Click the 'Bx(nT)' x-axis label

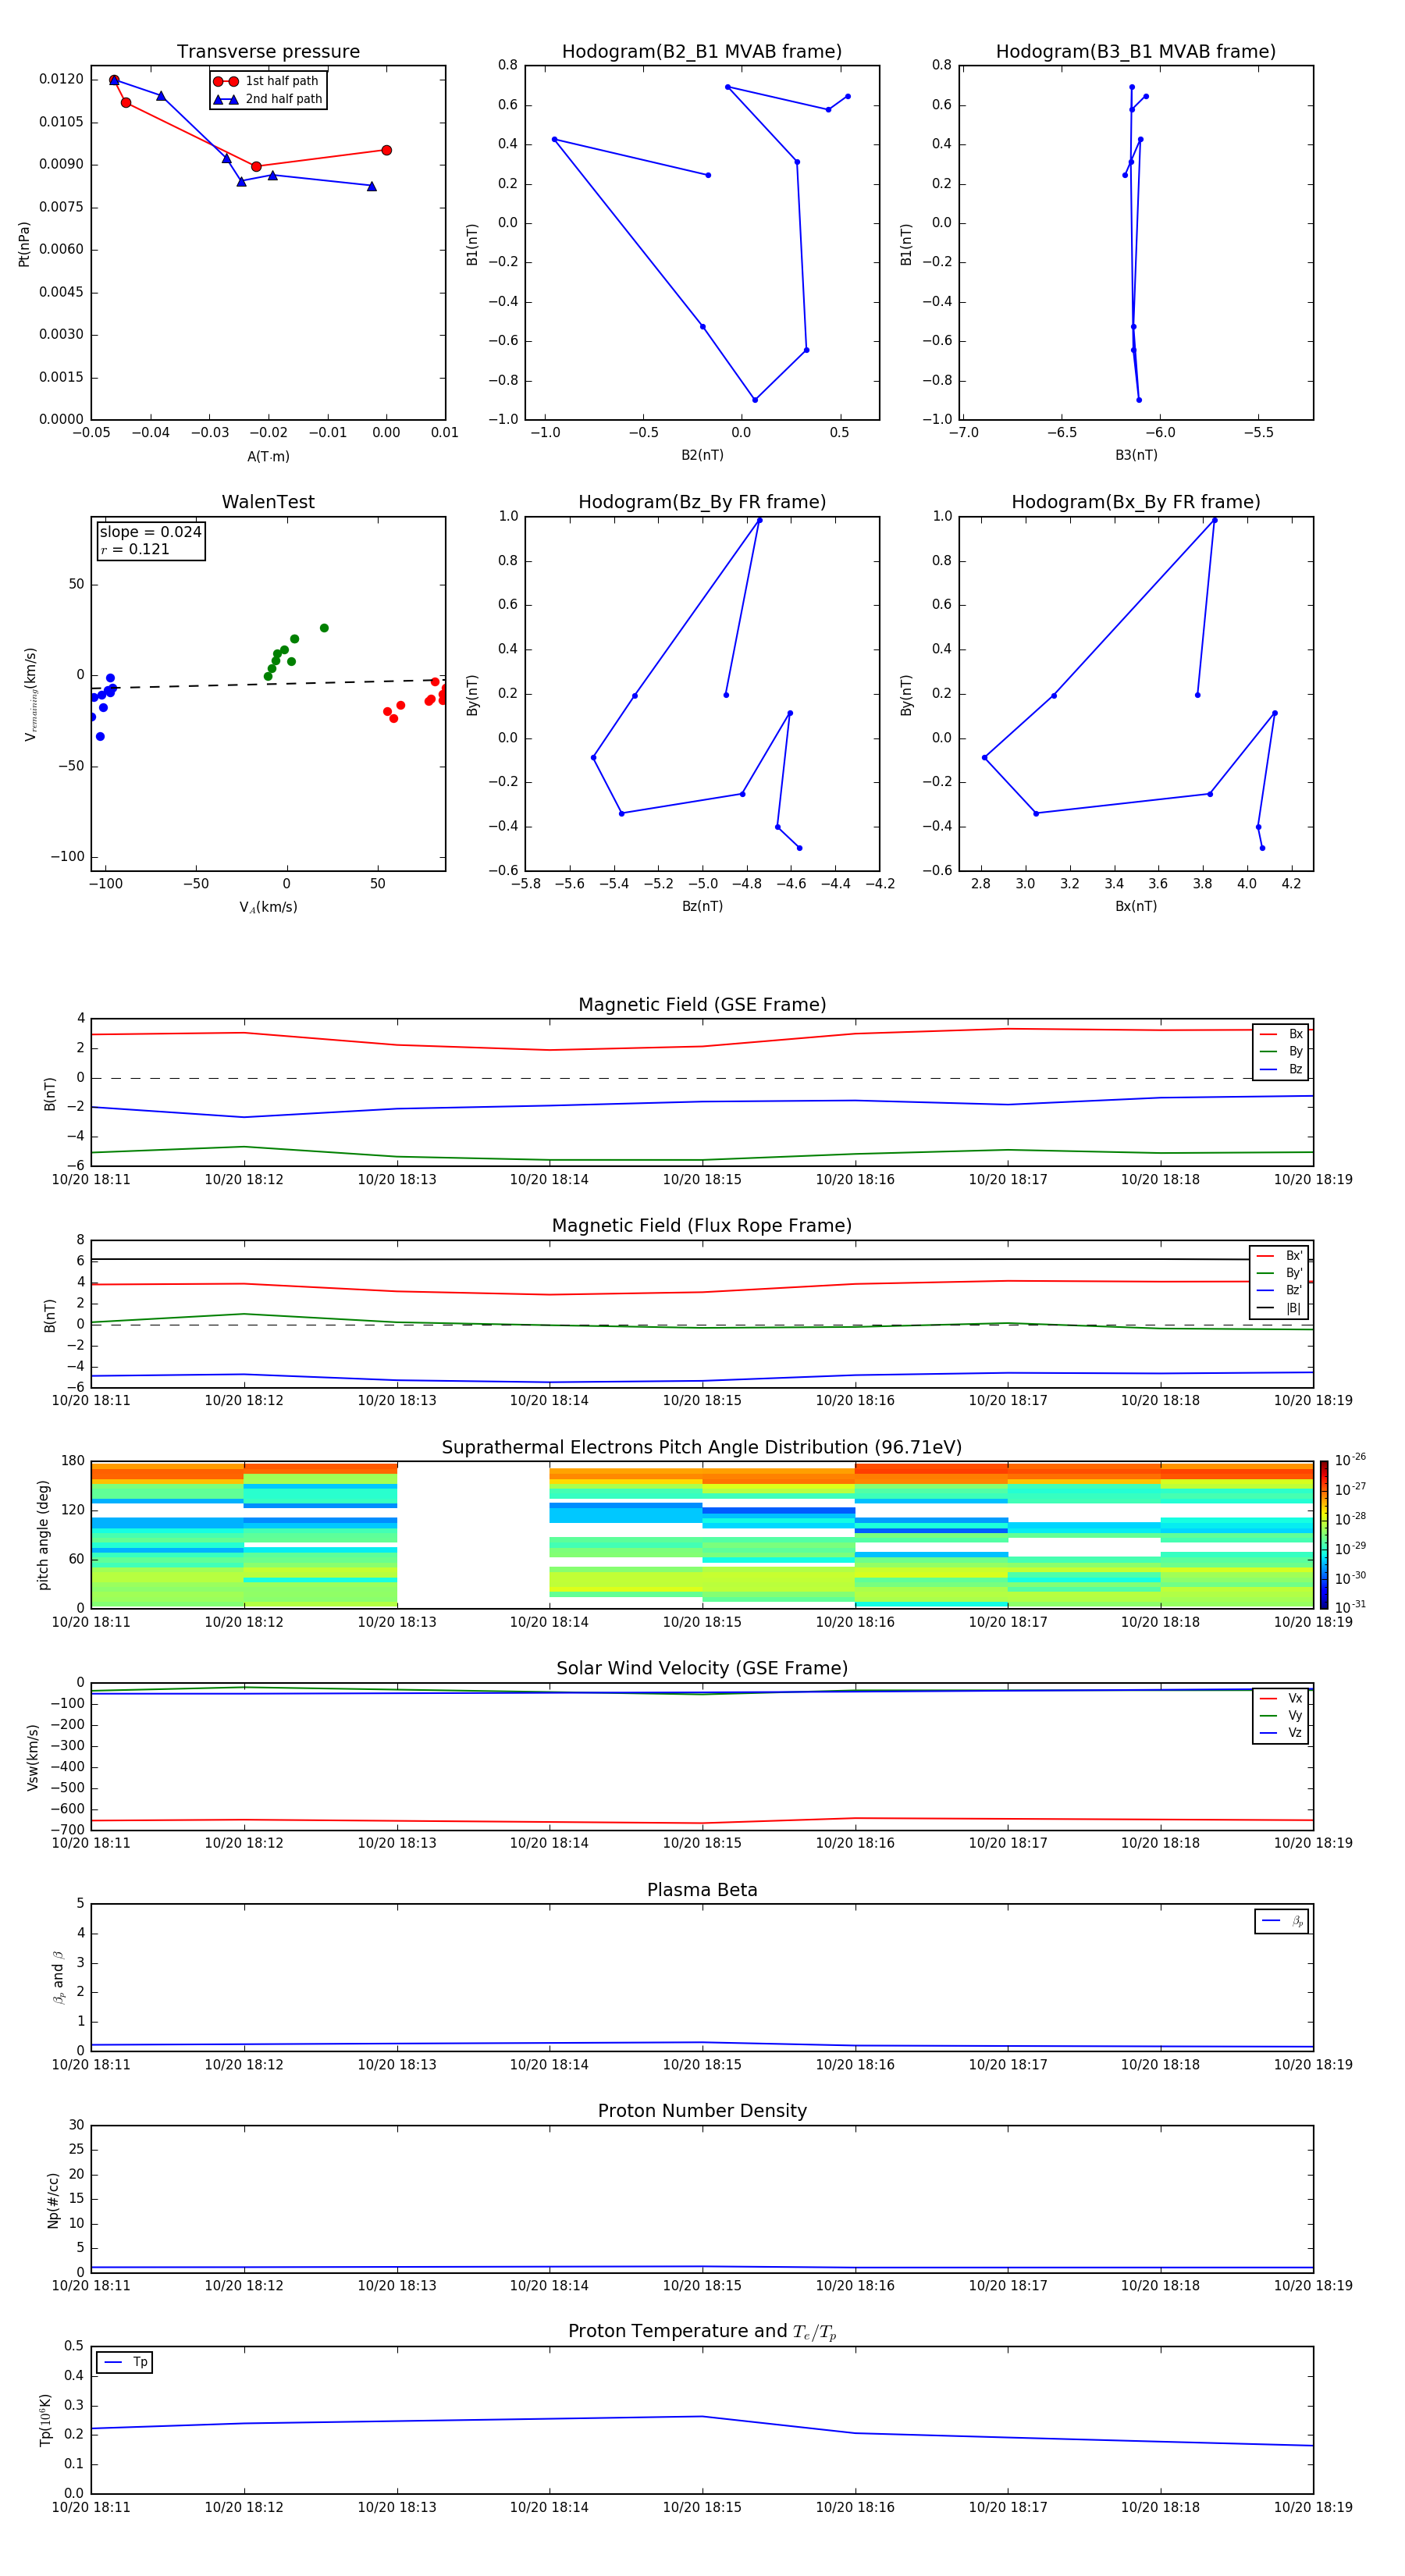coord(1136,906)
